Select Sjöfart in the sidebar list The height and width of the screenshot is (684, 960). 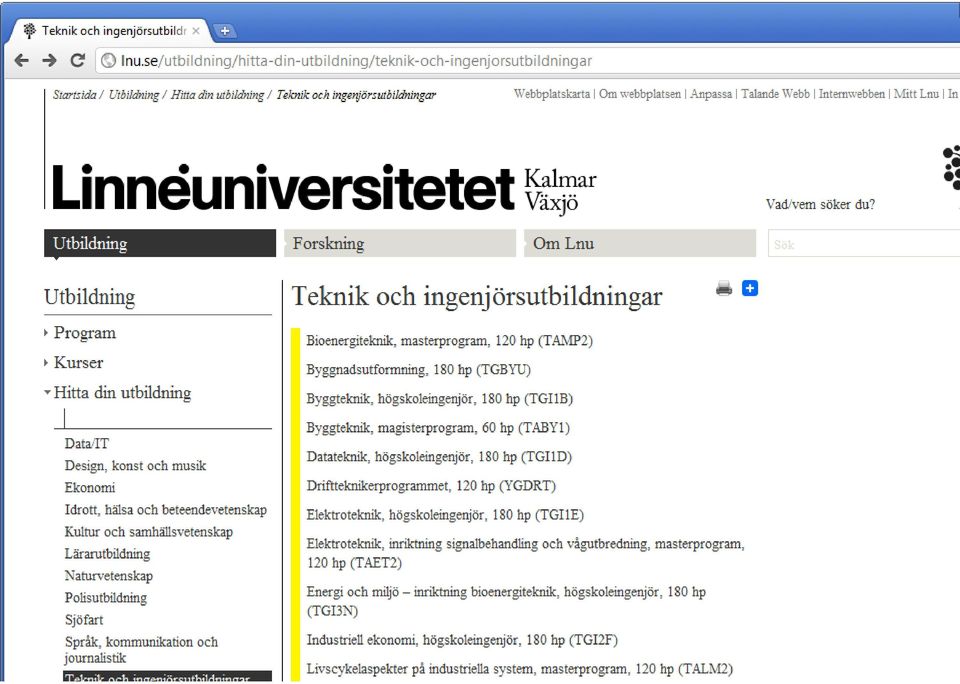(84, 620)
